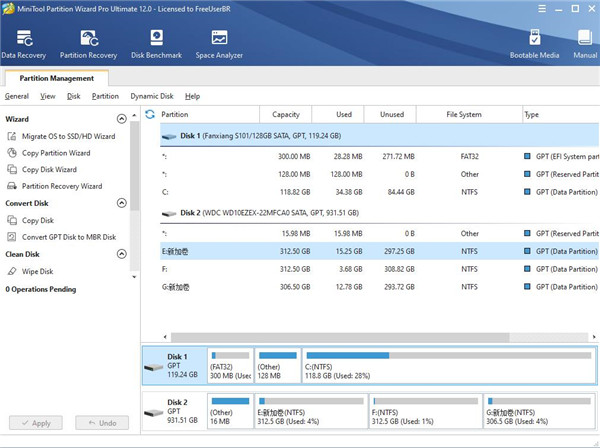Click the Undo button
The image size is (600, 448).
click(x=101, y=424)
